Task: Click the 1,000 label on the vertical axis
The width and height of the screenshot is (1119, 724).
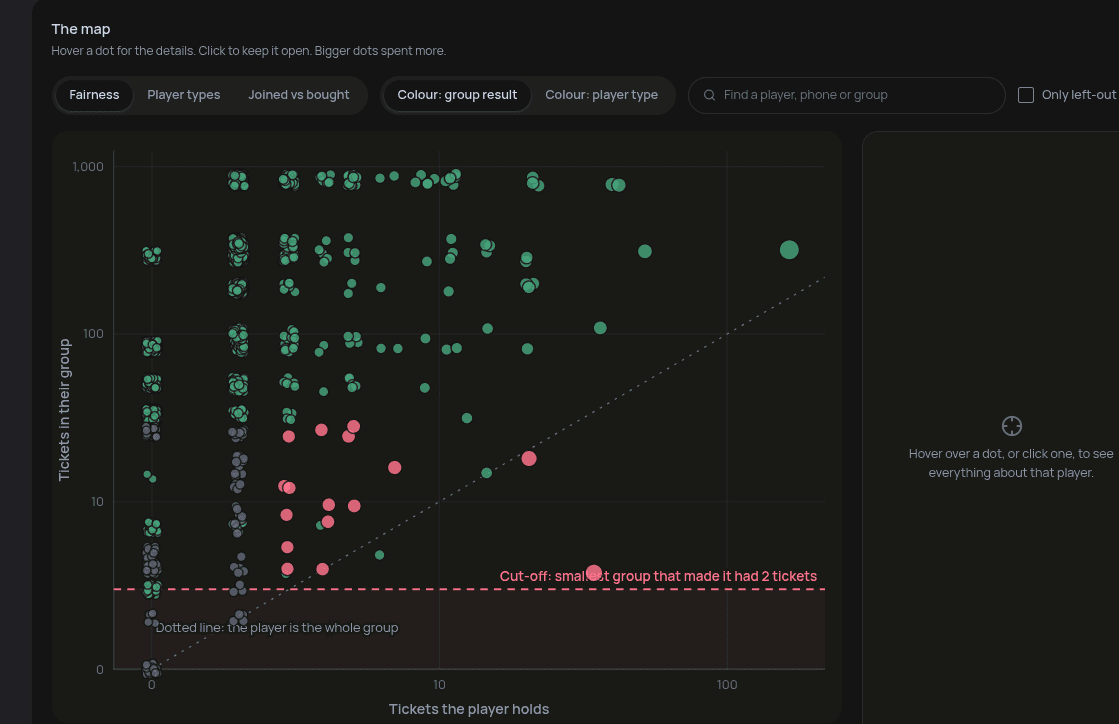Action: click(x=88, y=166)
